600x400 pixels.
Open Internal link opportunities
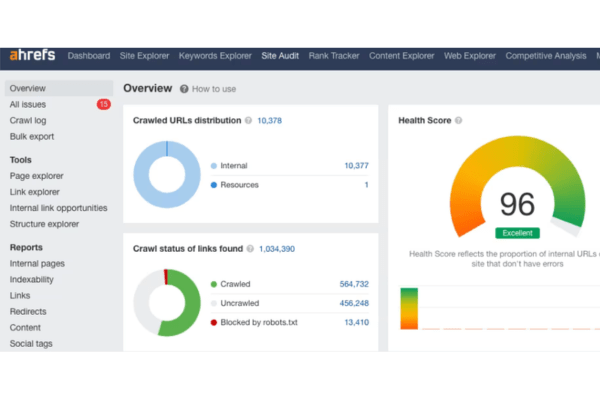tap(59, 208)
